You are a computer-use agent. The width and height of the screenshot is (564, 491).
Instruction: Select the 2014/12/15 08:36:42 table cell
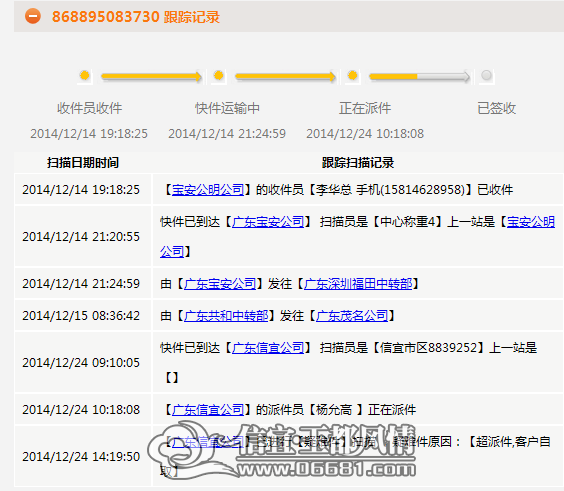[x=83, y=316]
